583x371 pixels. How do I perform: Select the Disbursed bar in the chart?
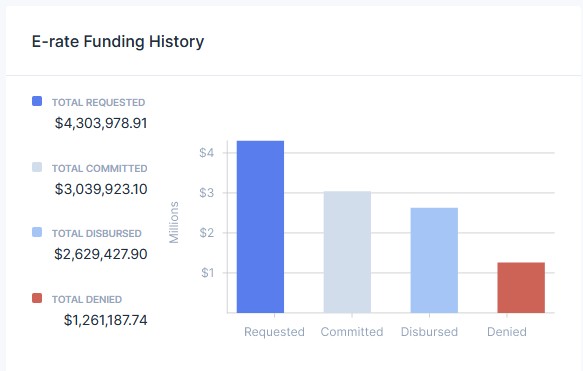pyautogui.click(x=434, y=260)
